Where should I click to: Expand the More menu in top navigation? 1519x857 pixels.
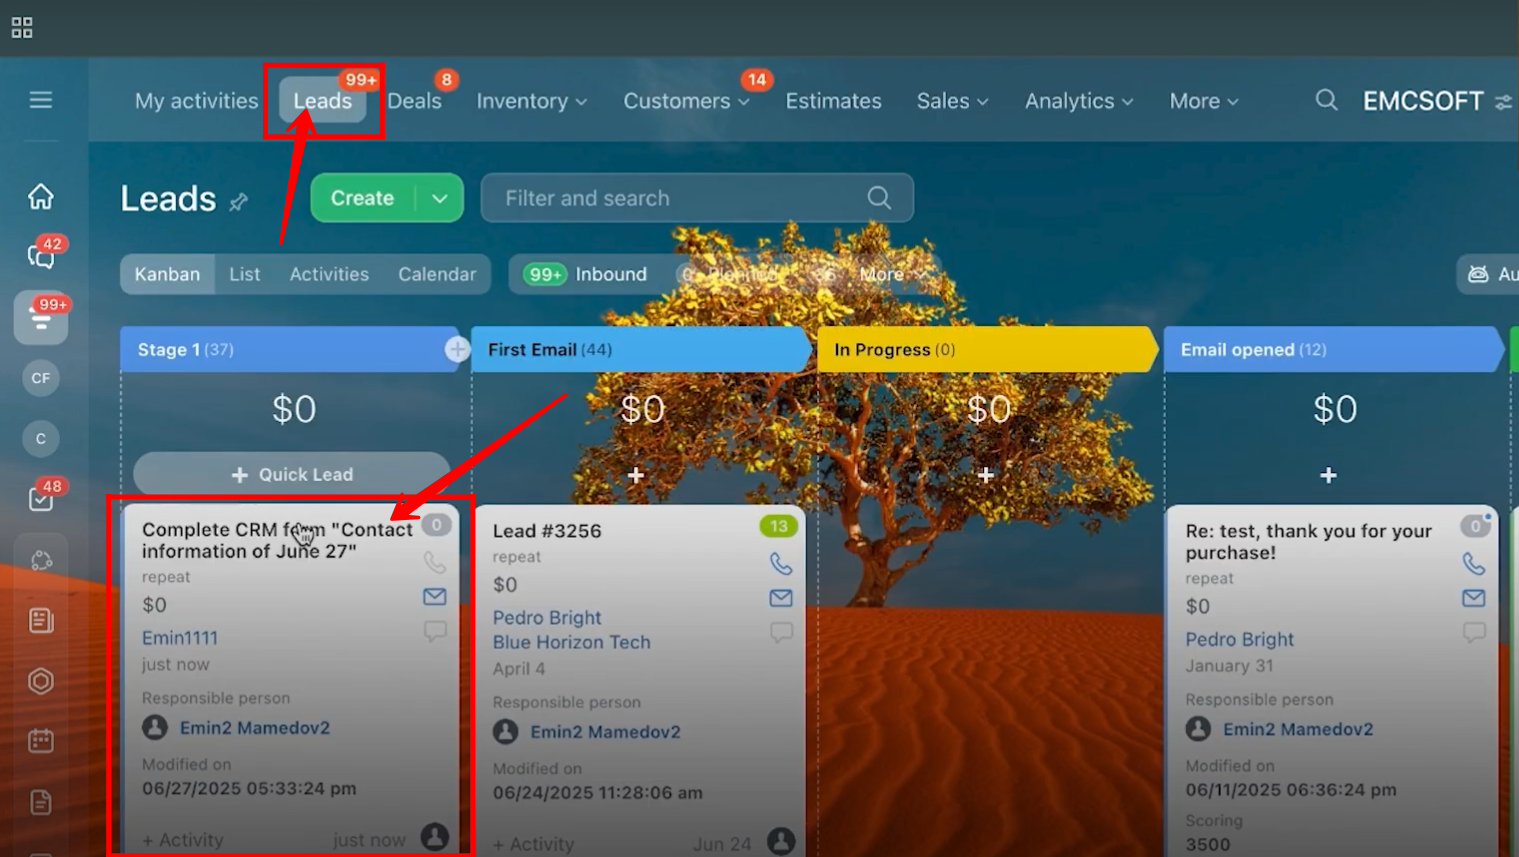(x=1204, y=101)
